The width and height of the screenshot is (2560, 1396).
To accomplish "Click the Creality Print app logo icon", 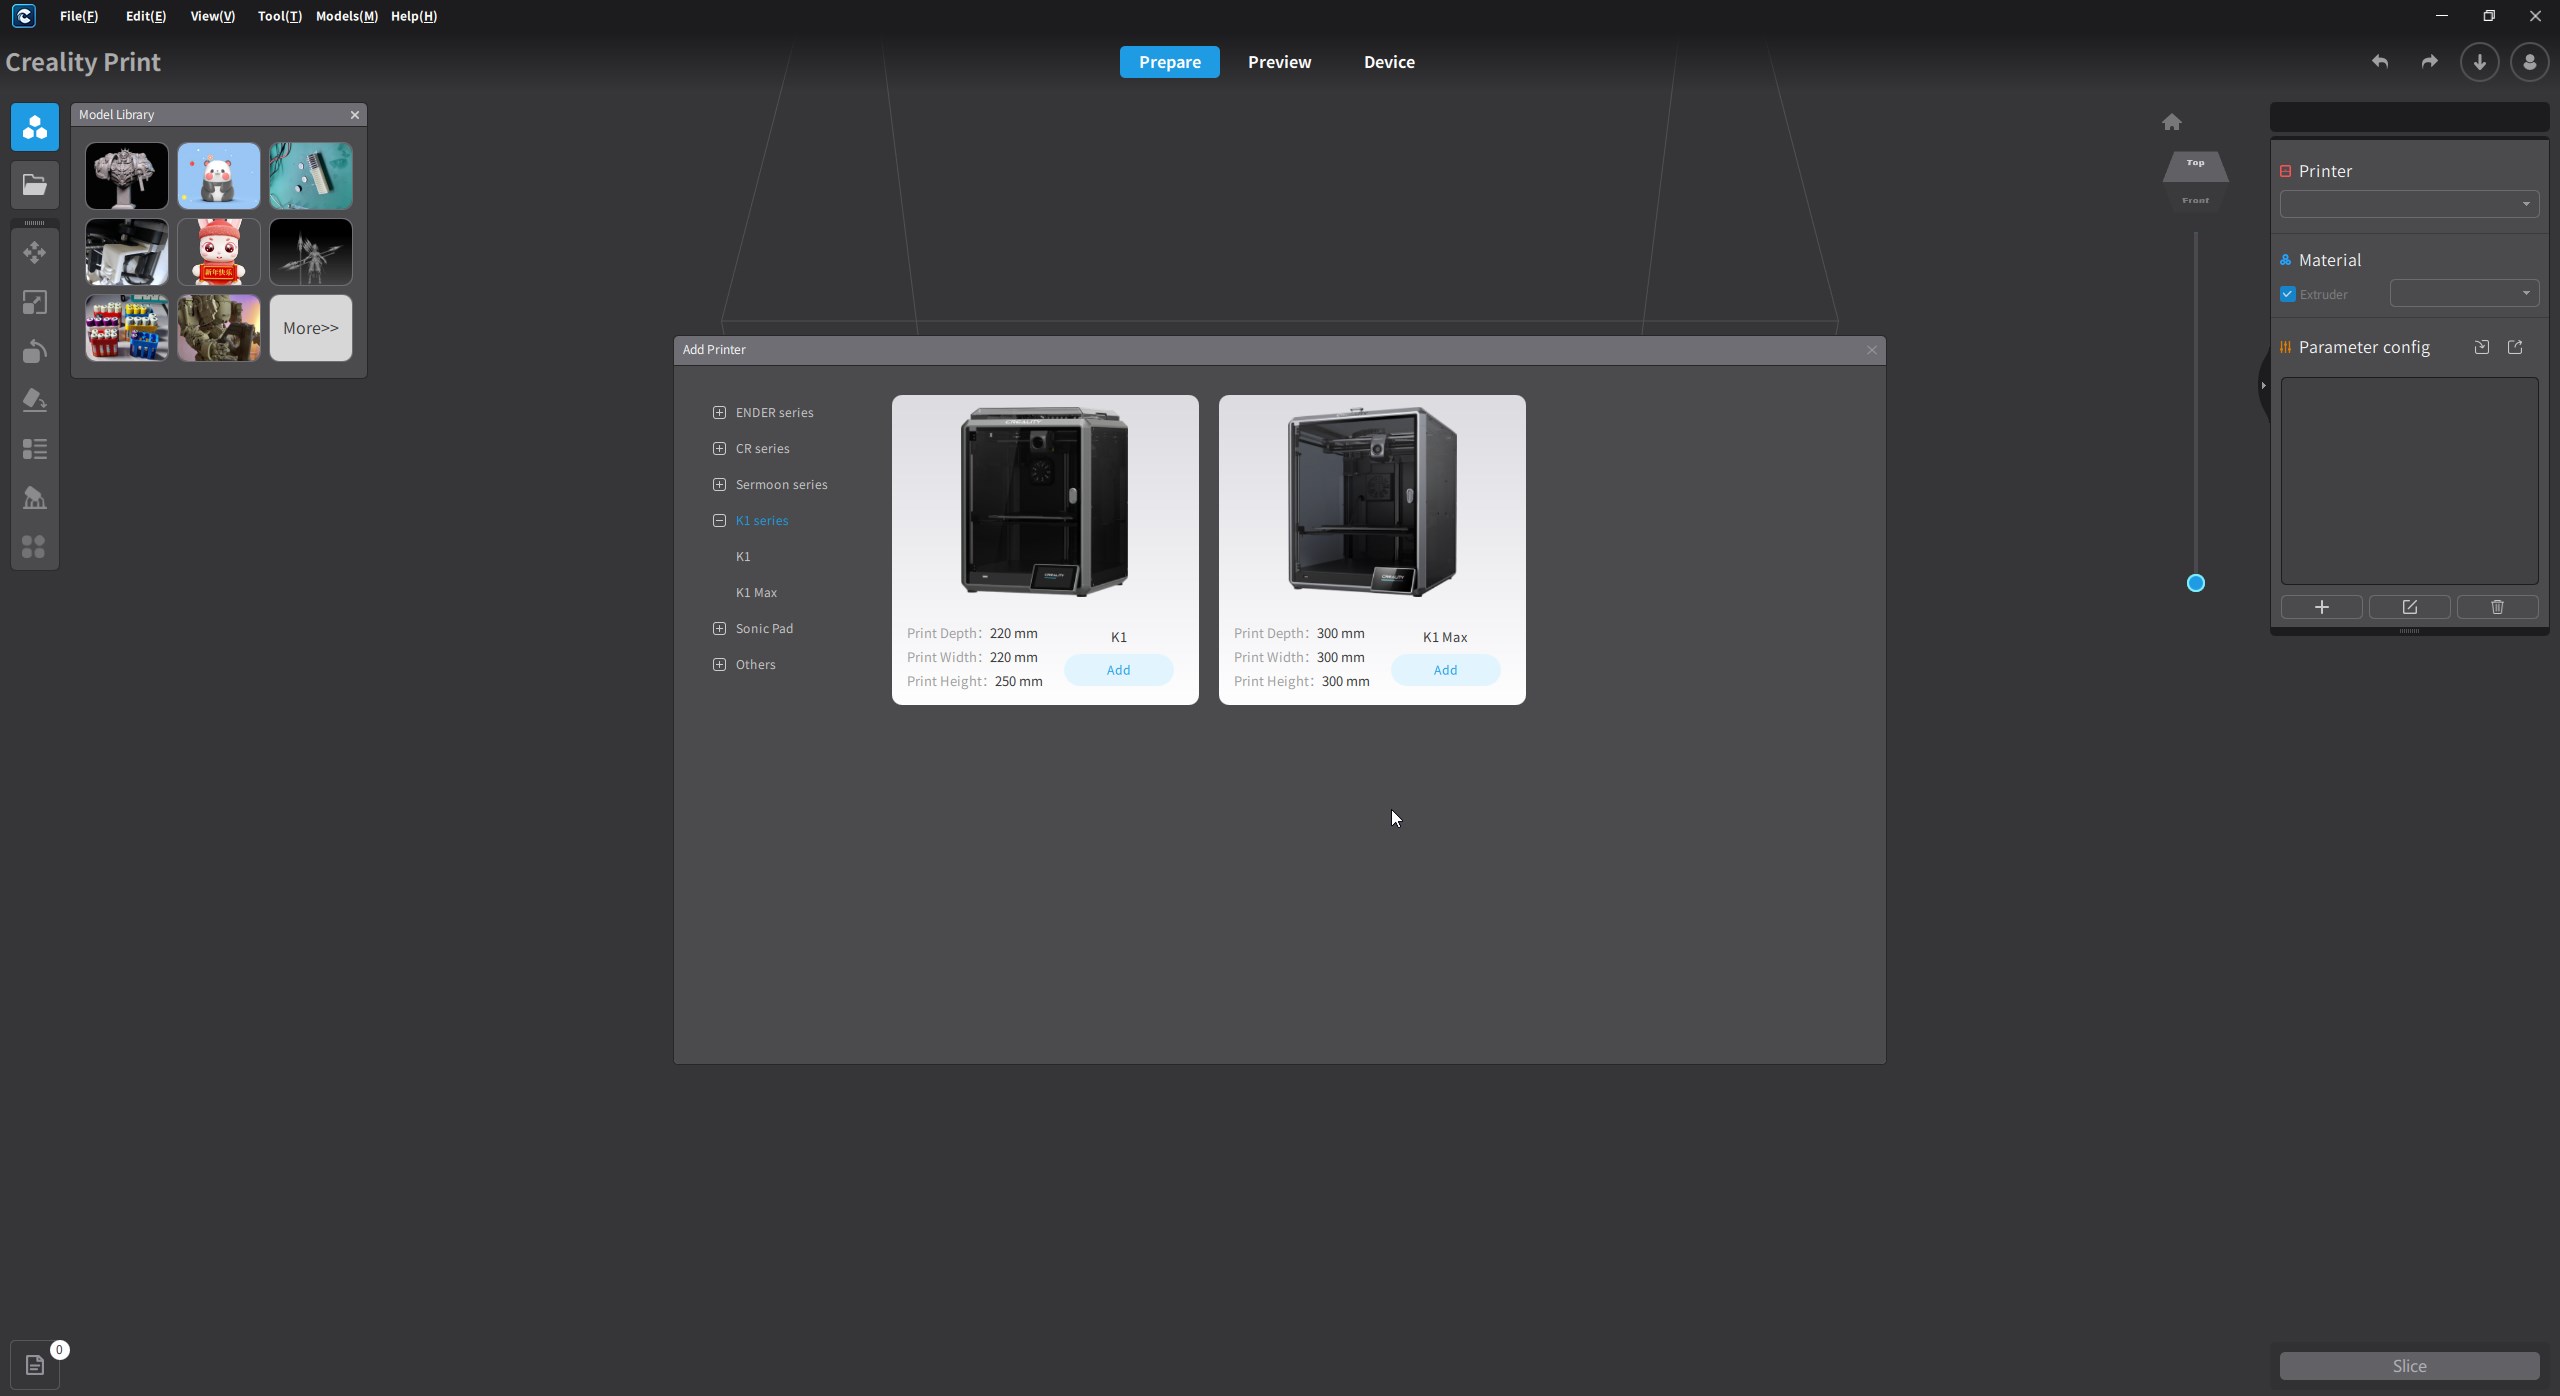I will 24,16.
